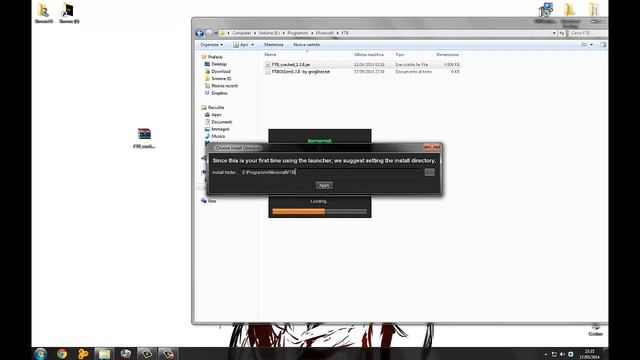Screen dimensions: 640x360
Task: Go back in the Explorer window
Action: tap(200, 33)
